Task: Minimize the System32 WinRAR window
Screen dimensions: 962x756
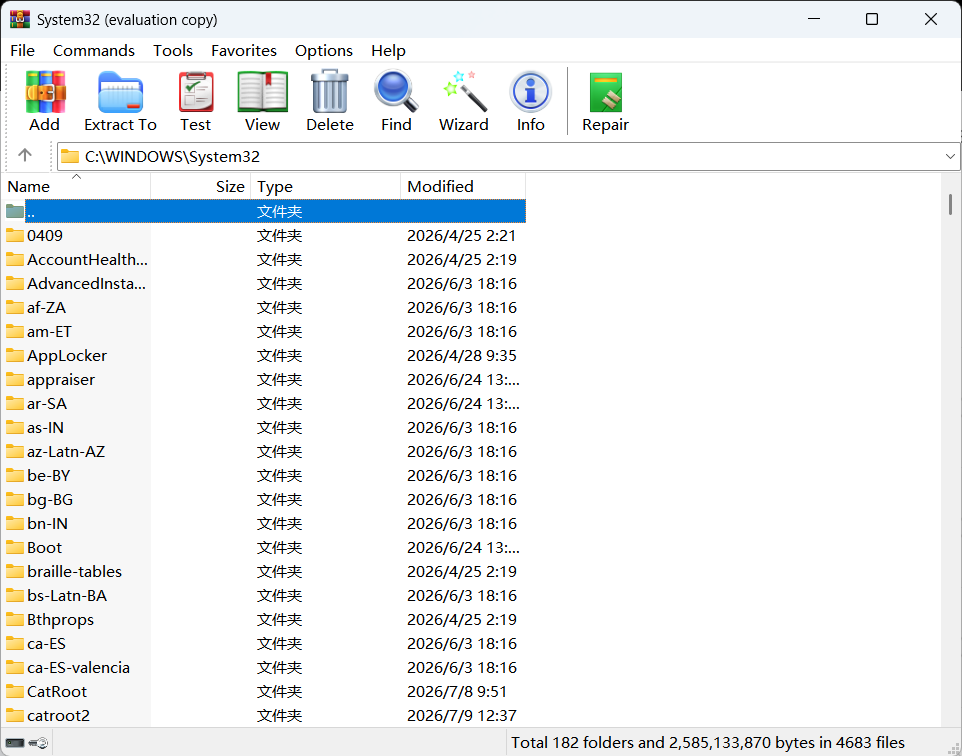Action: (x=814, y=19)
